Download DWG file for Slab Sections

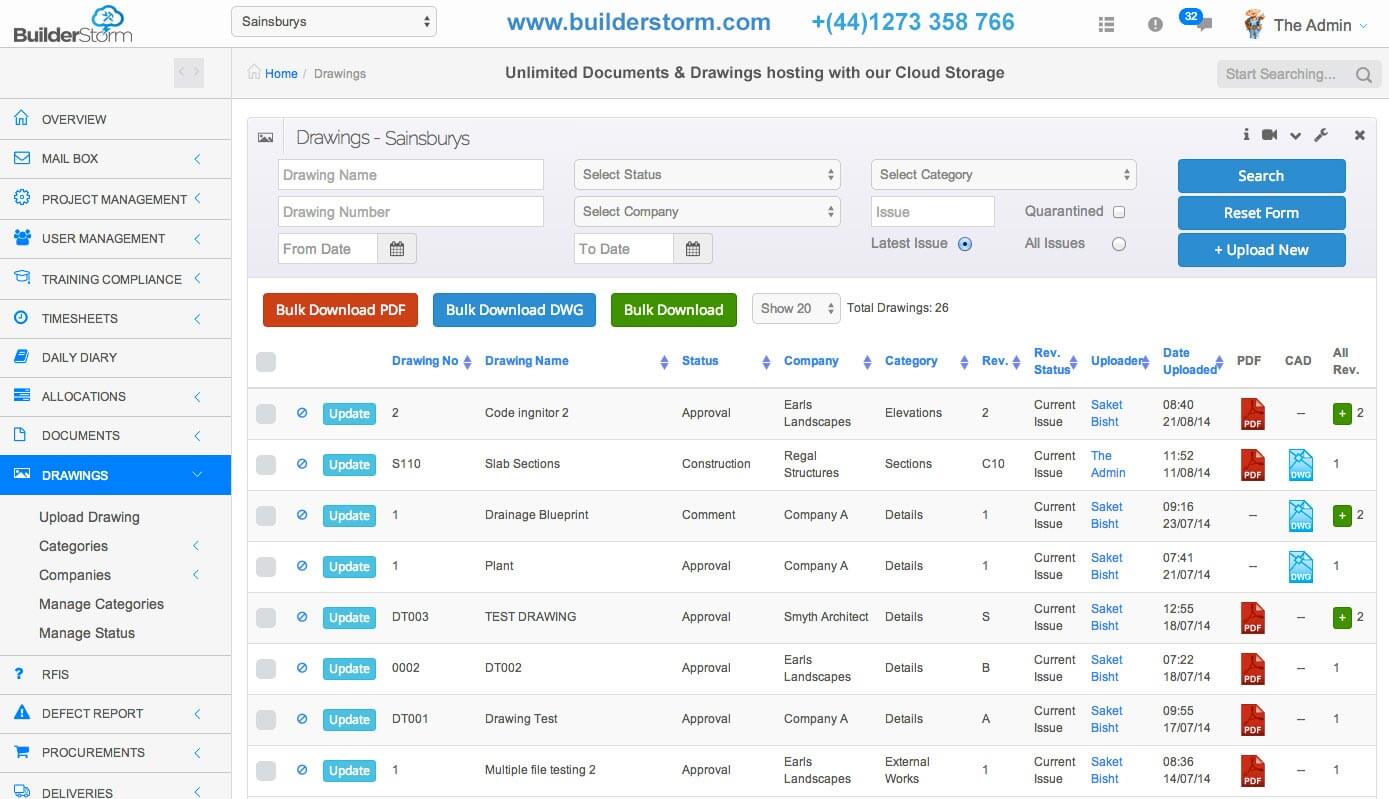click(x=1300, y=464)
